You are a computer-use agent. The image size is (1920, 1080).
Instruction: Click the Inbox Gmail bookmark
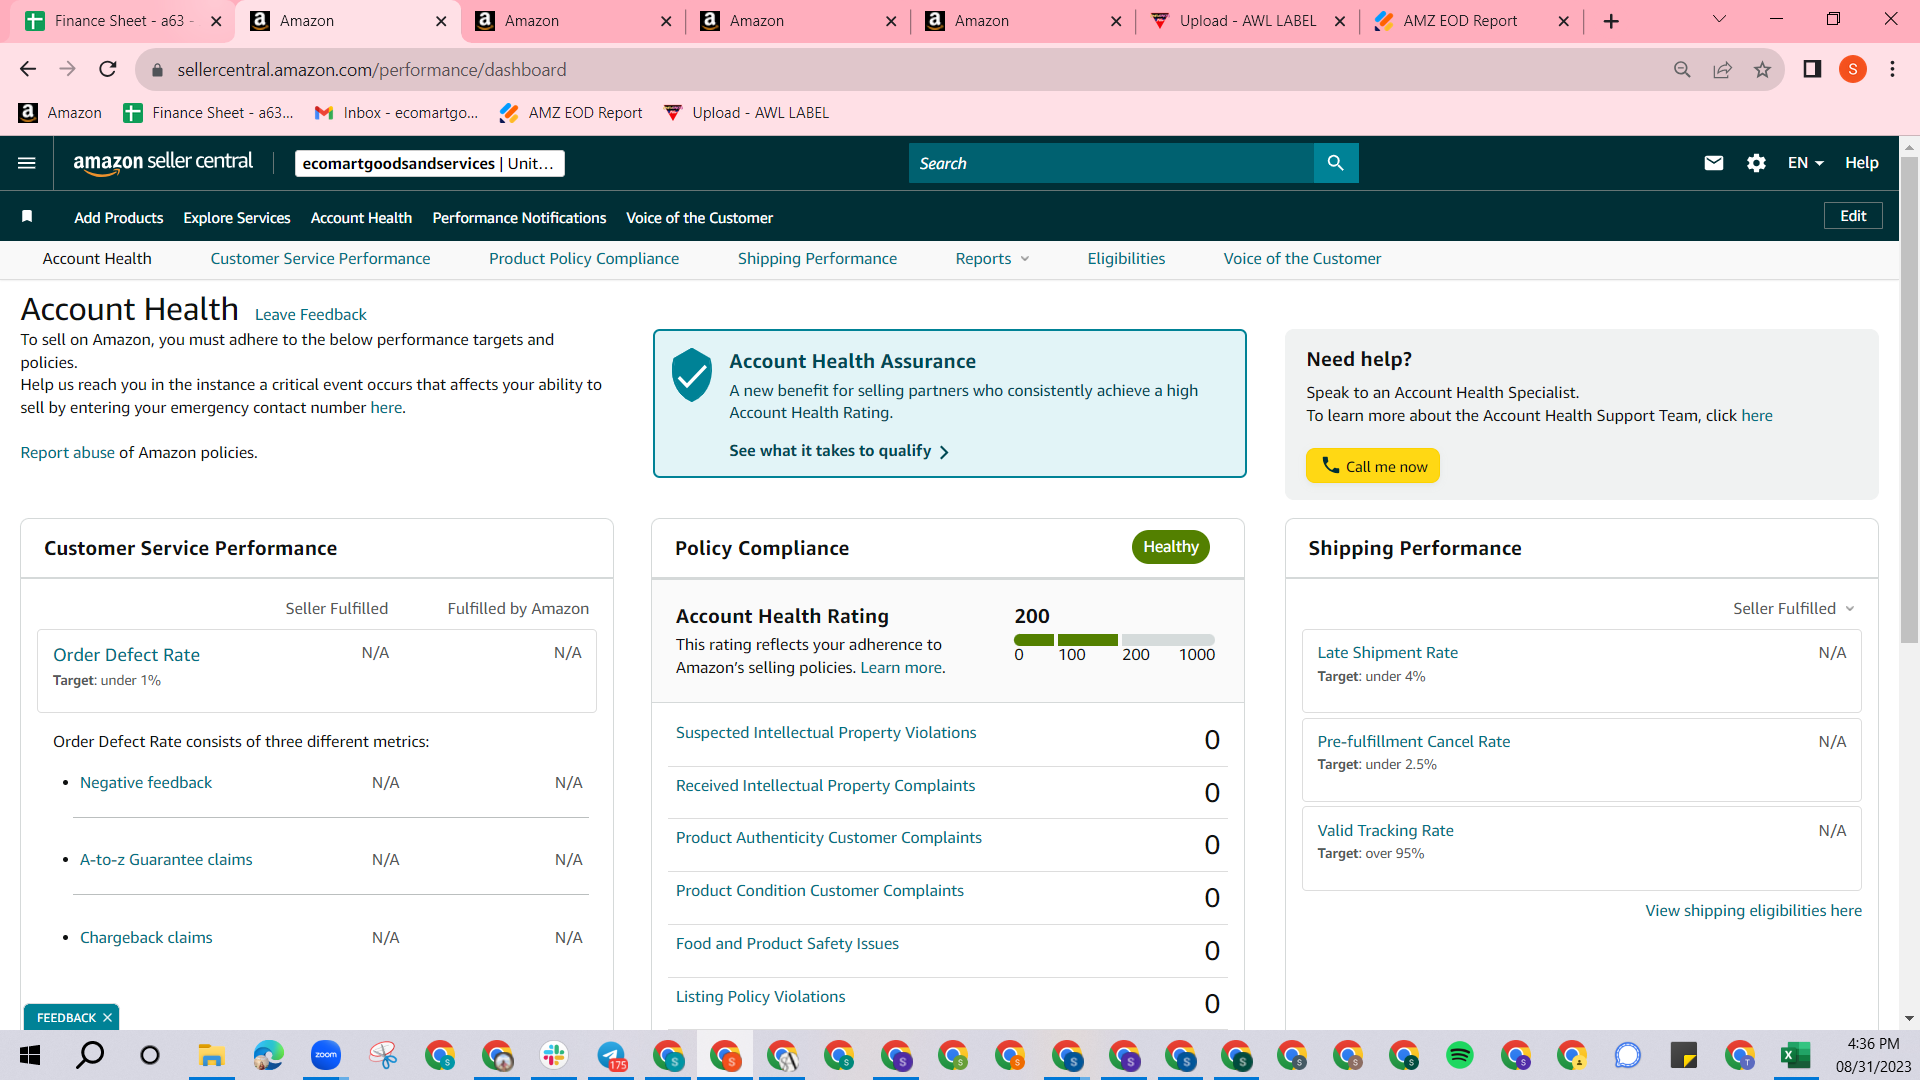point(397,113)
